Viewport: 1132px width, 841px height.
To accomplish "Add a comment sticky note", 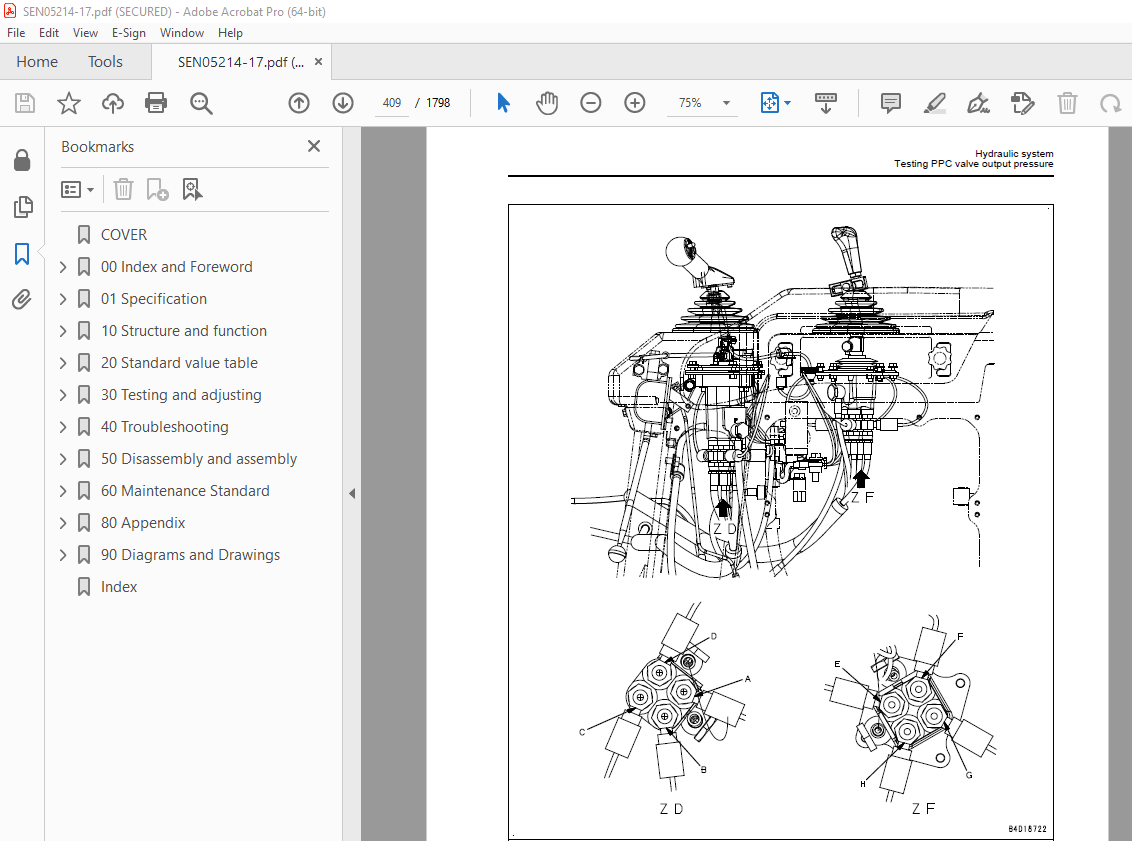I will (x=891, y=103).
